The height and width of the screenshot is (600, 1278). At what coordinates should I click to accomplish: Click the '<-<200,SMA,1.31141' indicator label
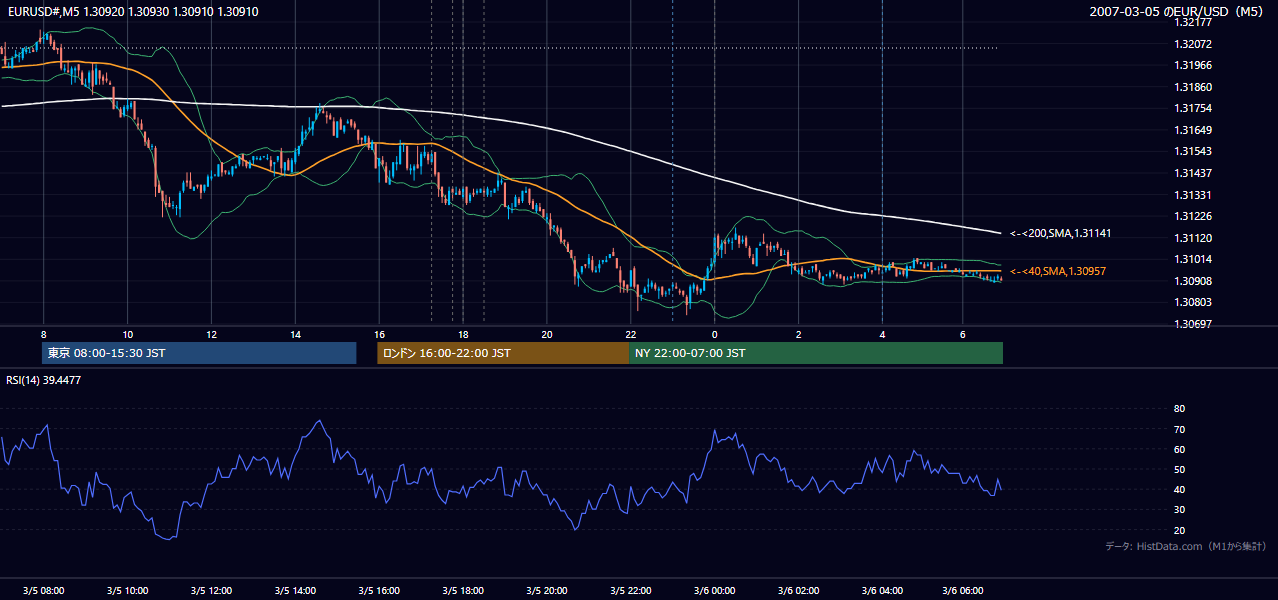coord(1061,233)
